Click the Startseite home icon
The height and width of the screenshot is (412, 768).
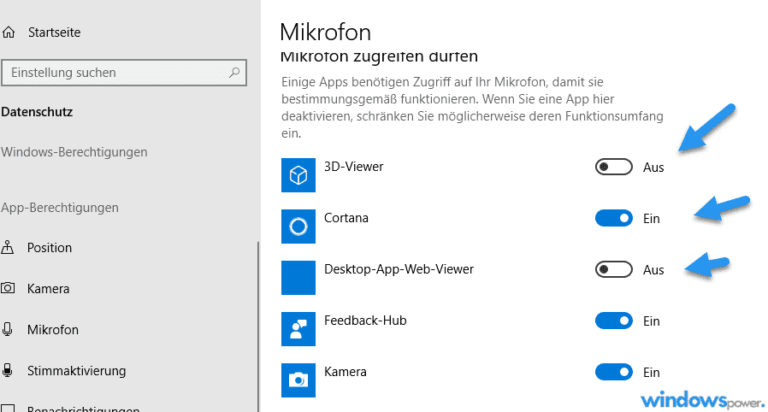tap(8, 32)
